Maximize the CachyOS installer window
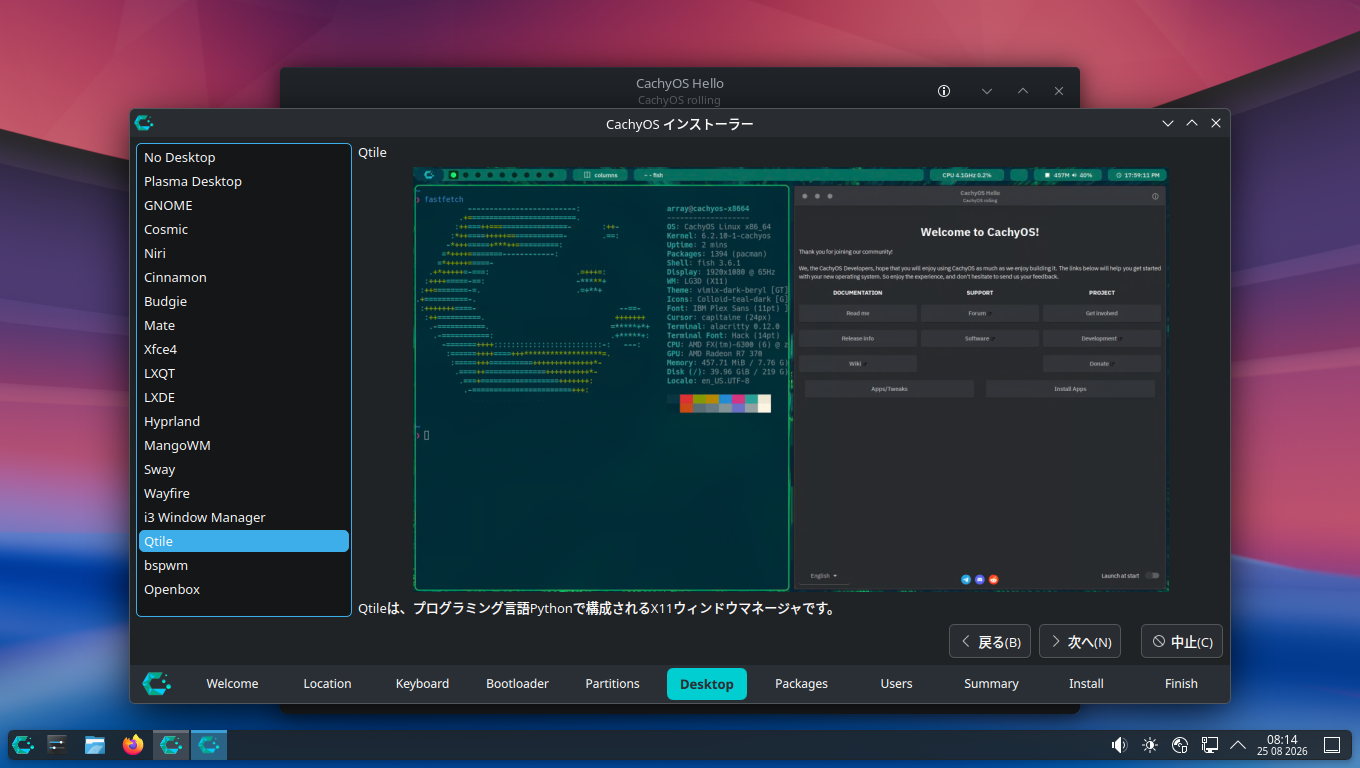 [x=1192, y=123]
